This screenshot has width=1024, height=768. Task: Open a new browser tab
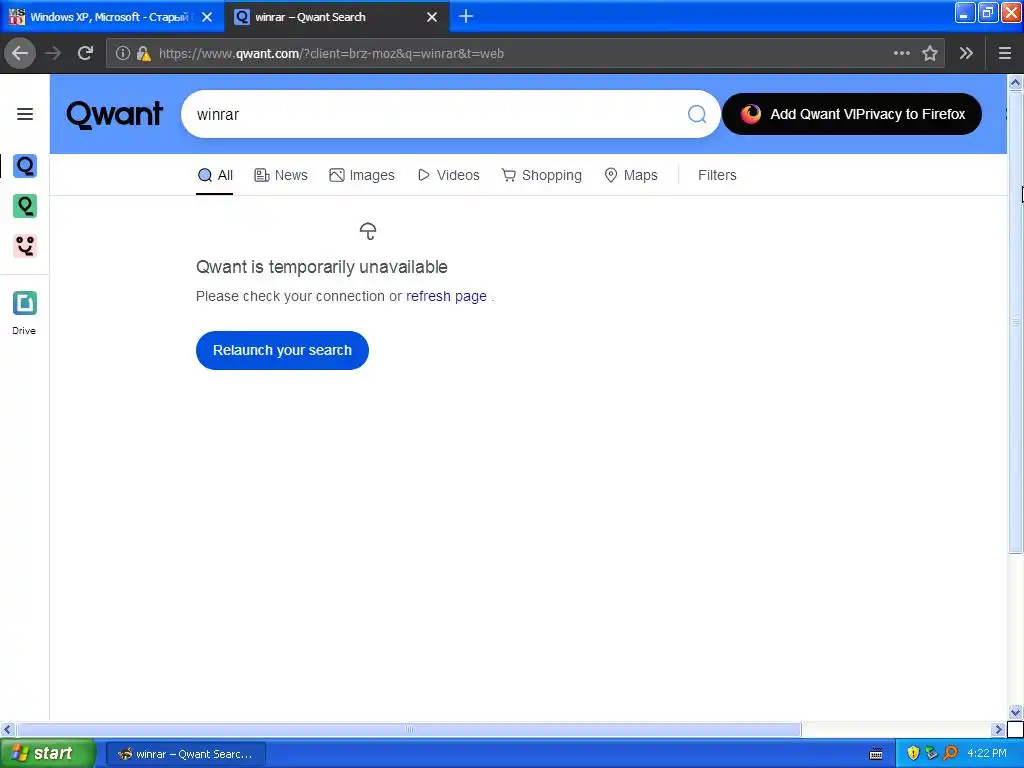coord(466,16)
